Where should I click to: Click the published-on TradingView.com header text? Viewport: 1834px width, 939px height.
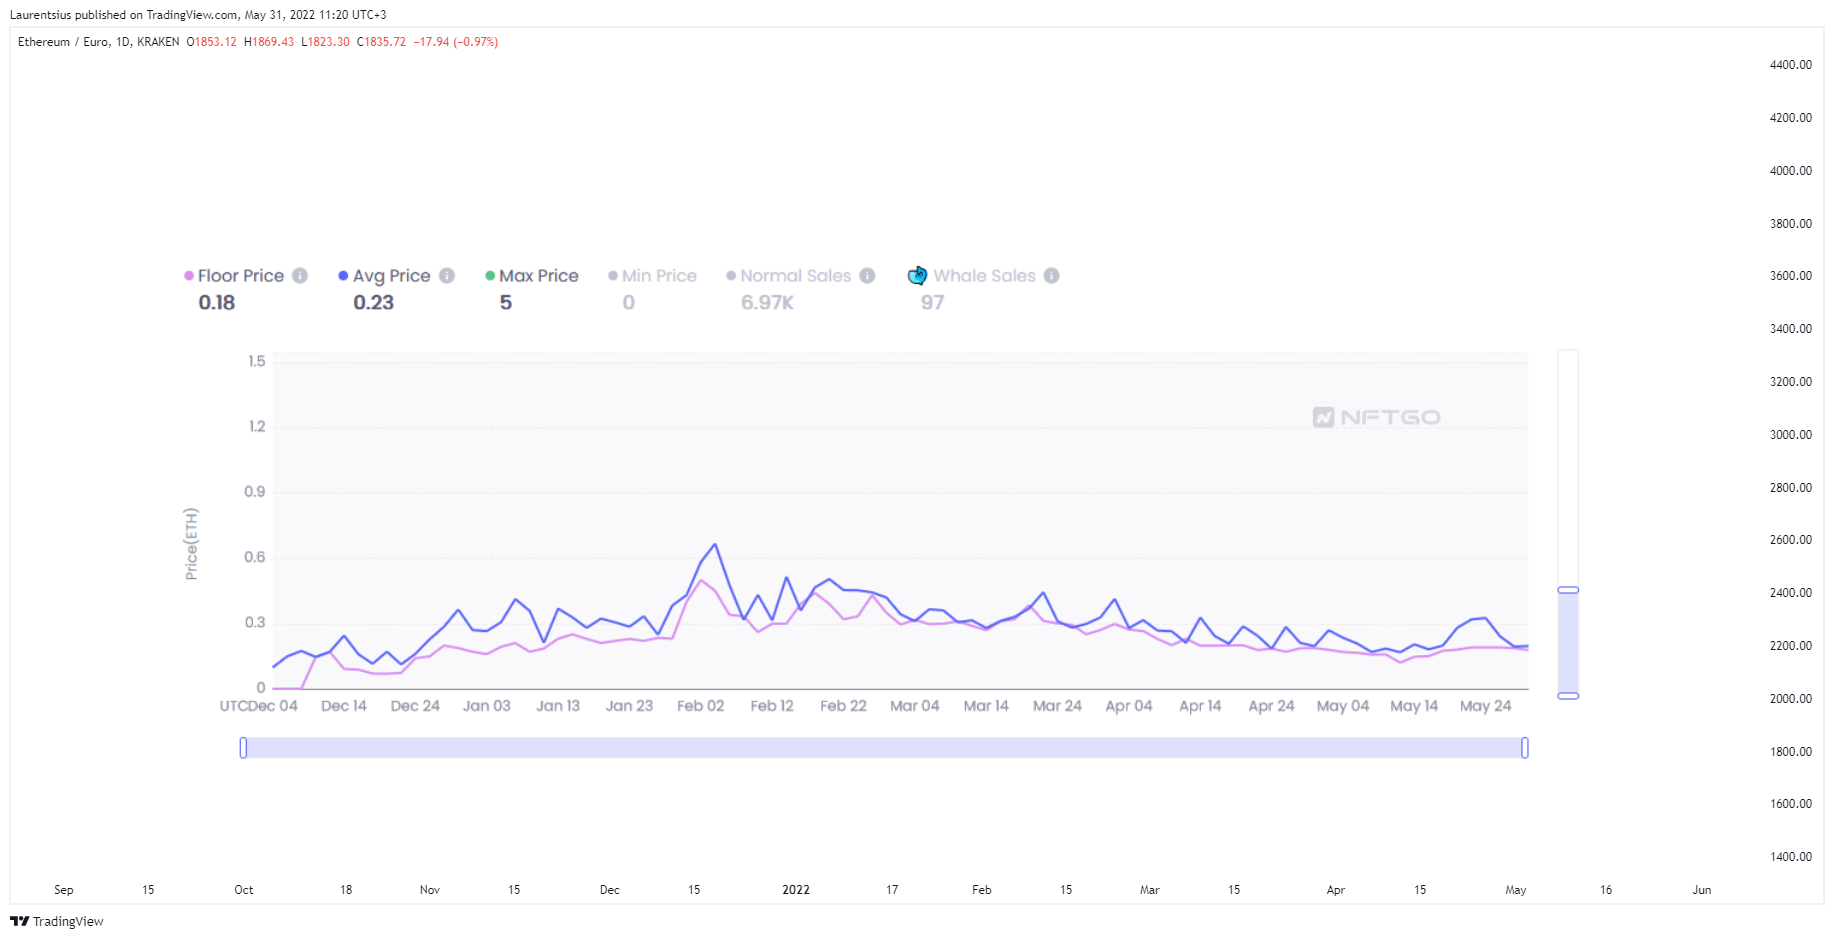[x=198, y=15]
